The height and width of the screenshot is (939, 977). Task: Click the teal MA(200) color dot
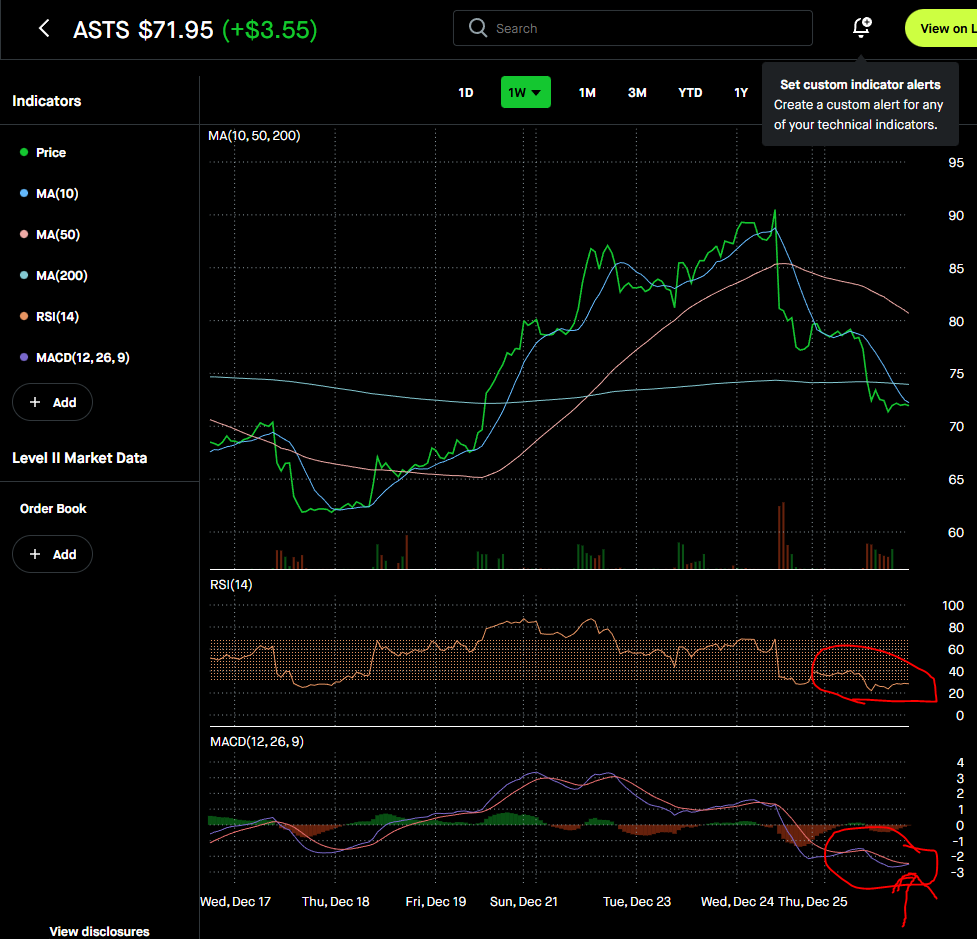[24, 275]
